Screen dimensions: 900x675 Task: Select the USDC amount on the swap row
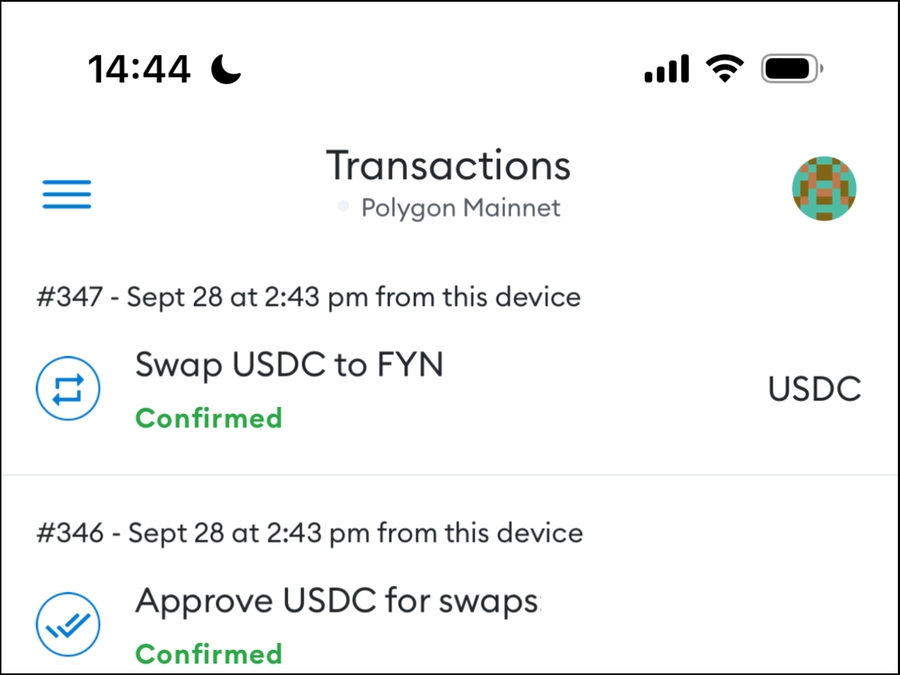[x=814, y=389]
